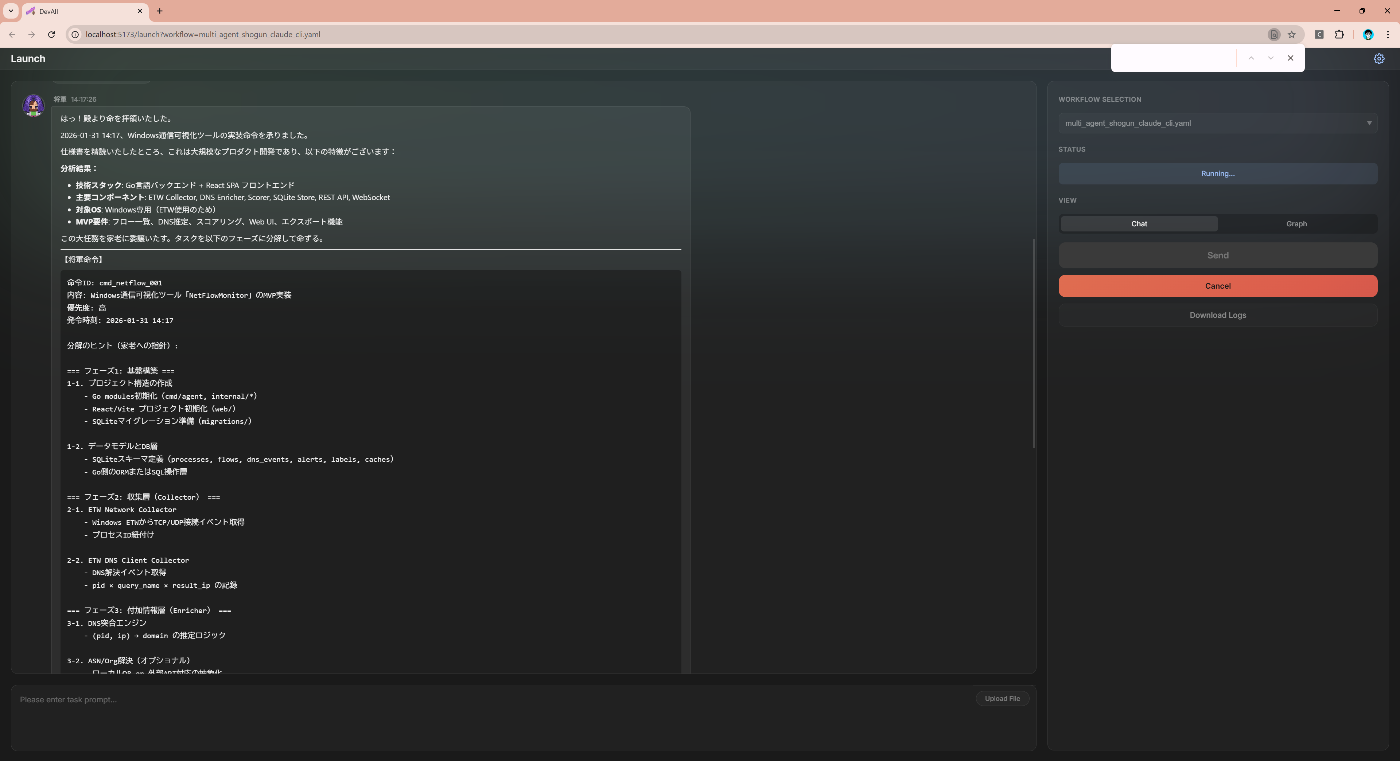Open DevAll settings with the gear icon
The height and width of the screenshot is (761, 1400).
1379,58
